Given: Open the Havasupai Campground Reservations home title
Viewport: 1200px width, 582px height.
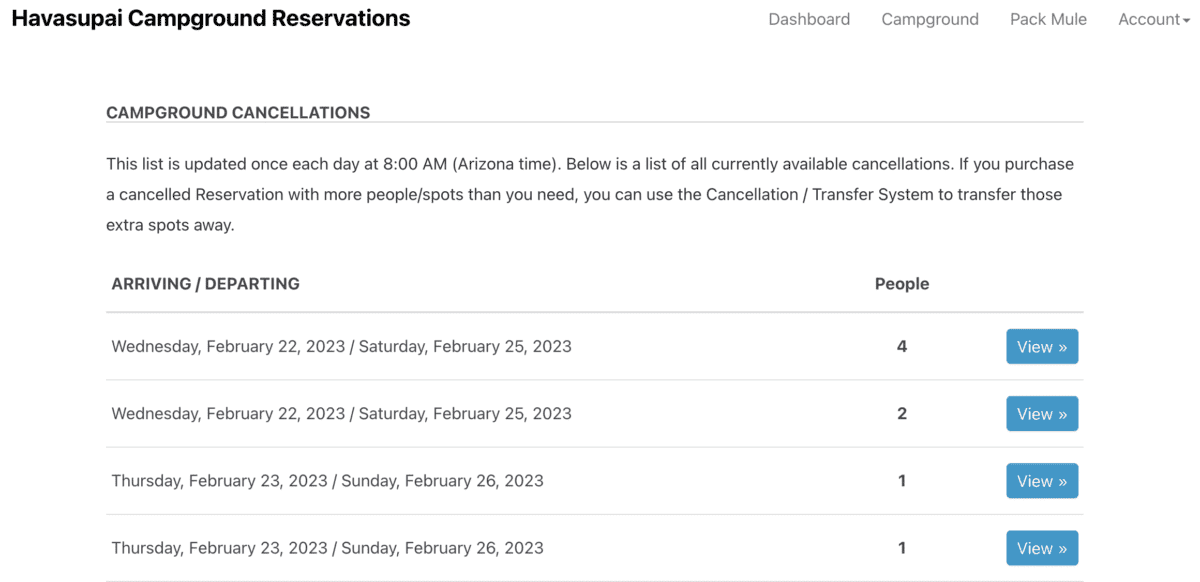Looking at the screenshot, I should click(x=211, y=18).
